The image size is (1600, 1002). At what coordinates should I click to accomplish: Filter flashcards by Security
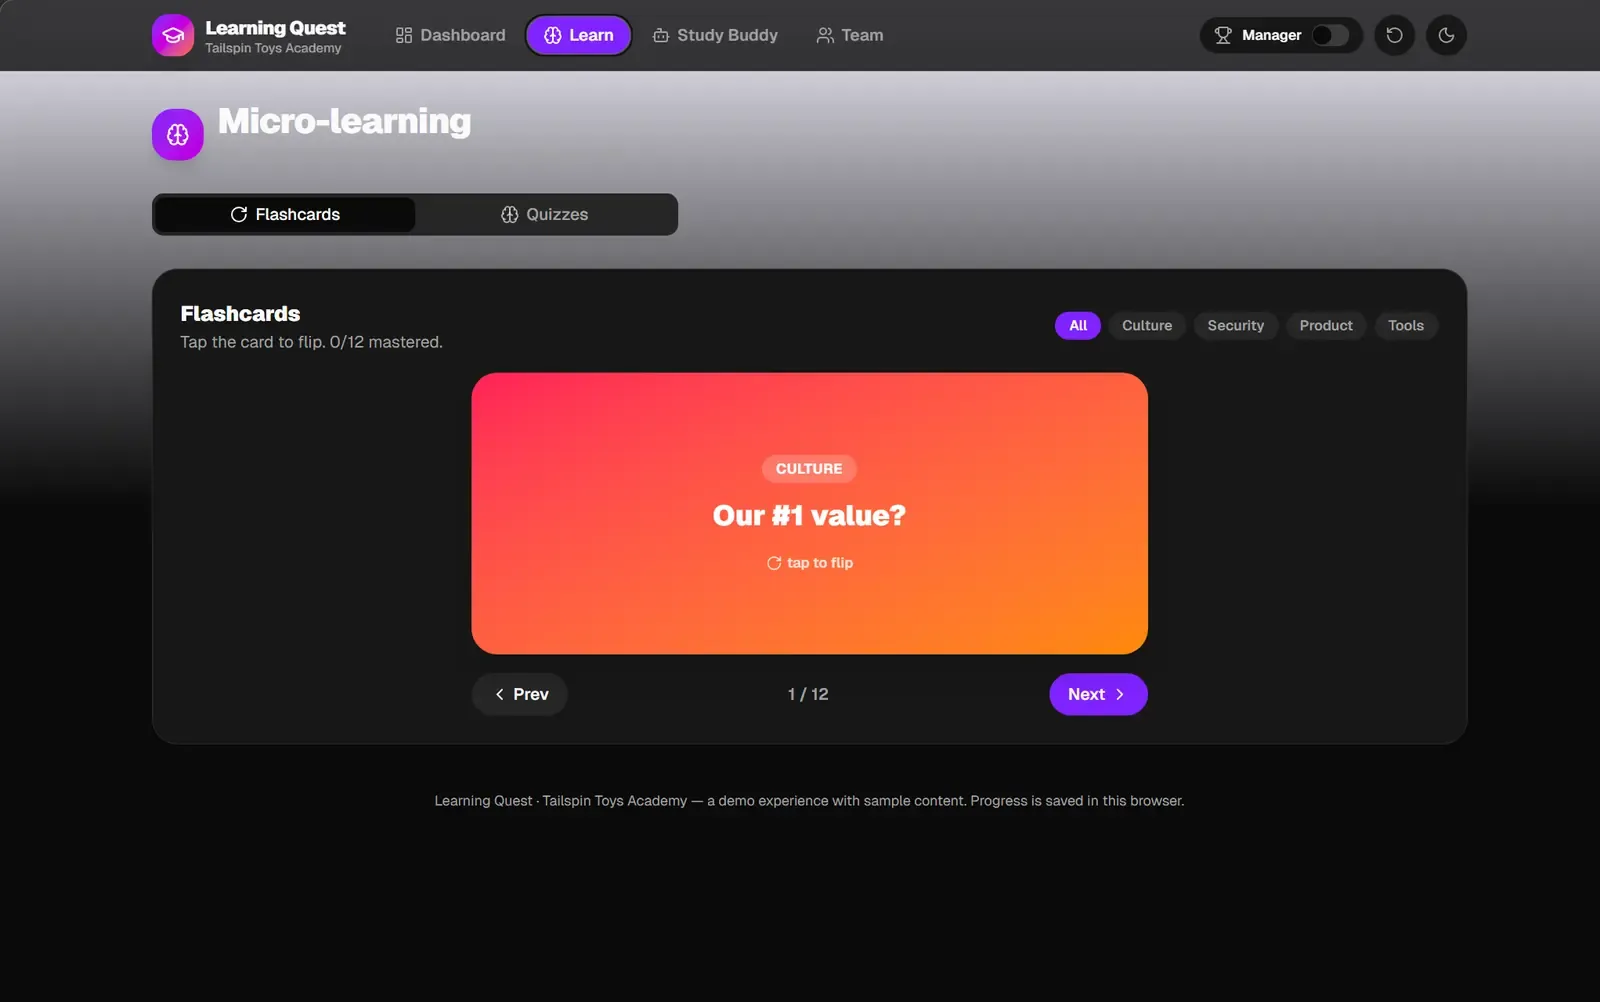[1236, 325]
